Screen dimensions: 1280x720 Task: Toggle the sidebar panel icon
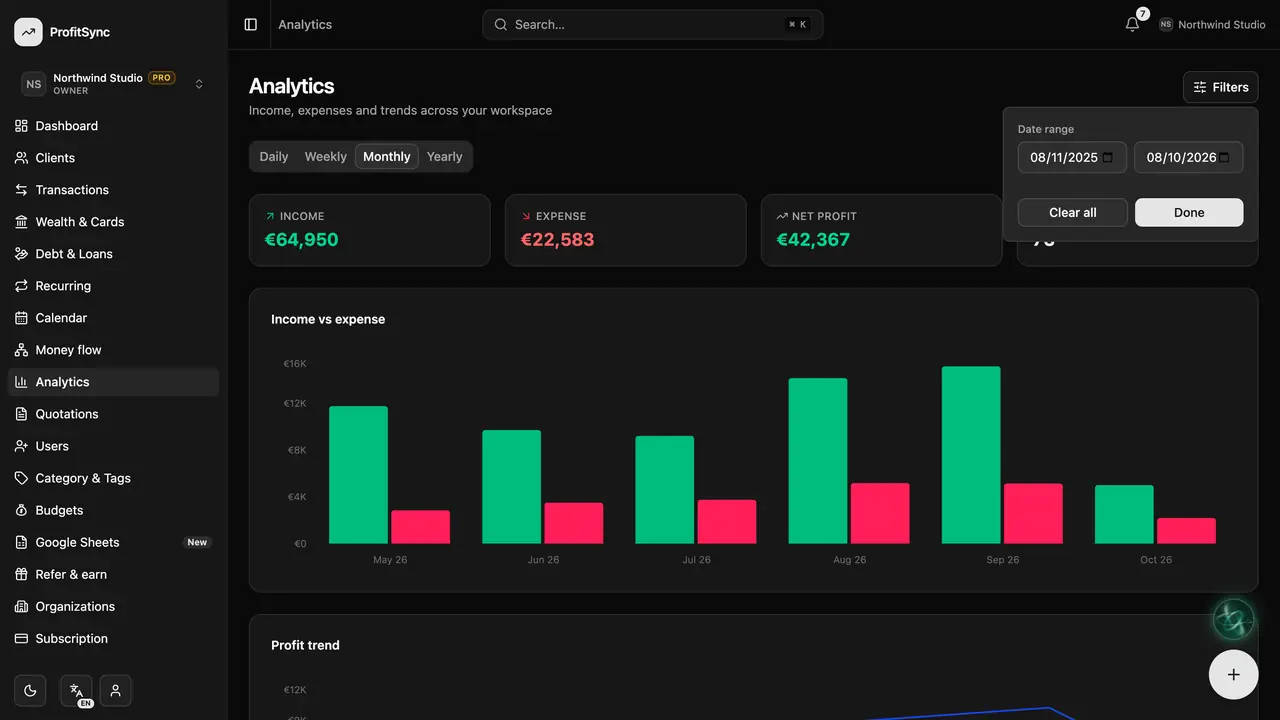pyautogui.click(x=251, y=24)
